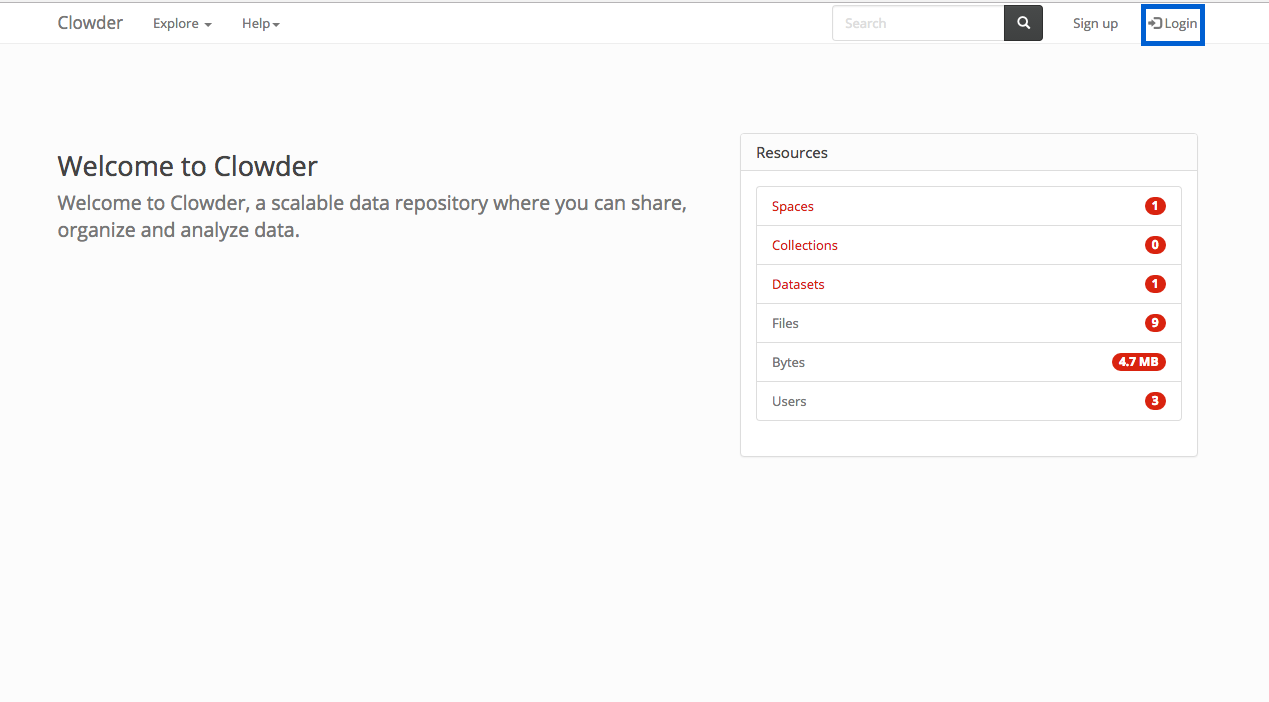
Task: Open the Sign up page
Action: coord(1095,23)
